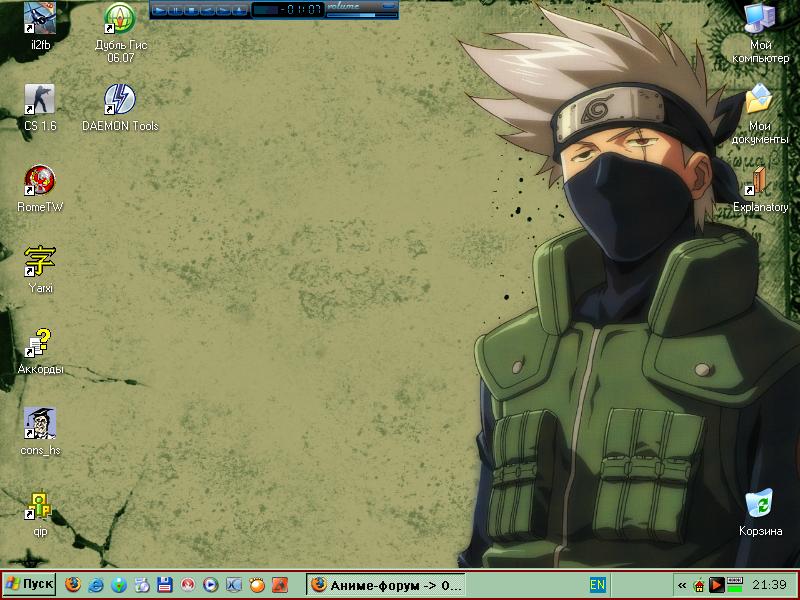Expand hidden tray icons with « arrow
This screenshot has width=800, height=600.
click(682, 585)
